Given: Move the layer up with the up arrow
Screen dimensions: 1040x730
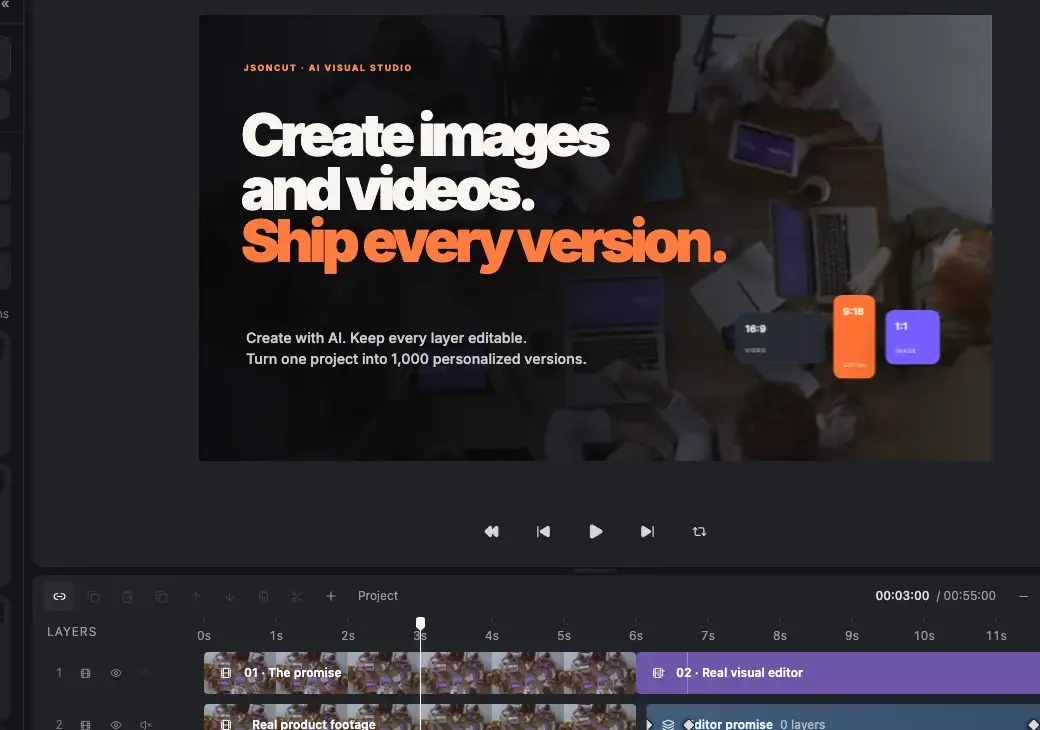Looking at the screenshot, I should point(196,597).
